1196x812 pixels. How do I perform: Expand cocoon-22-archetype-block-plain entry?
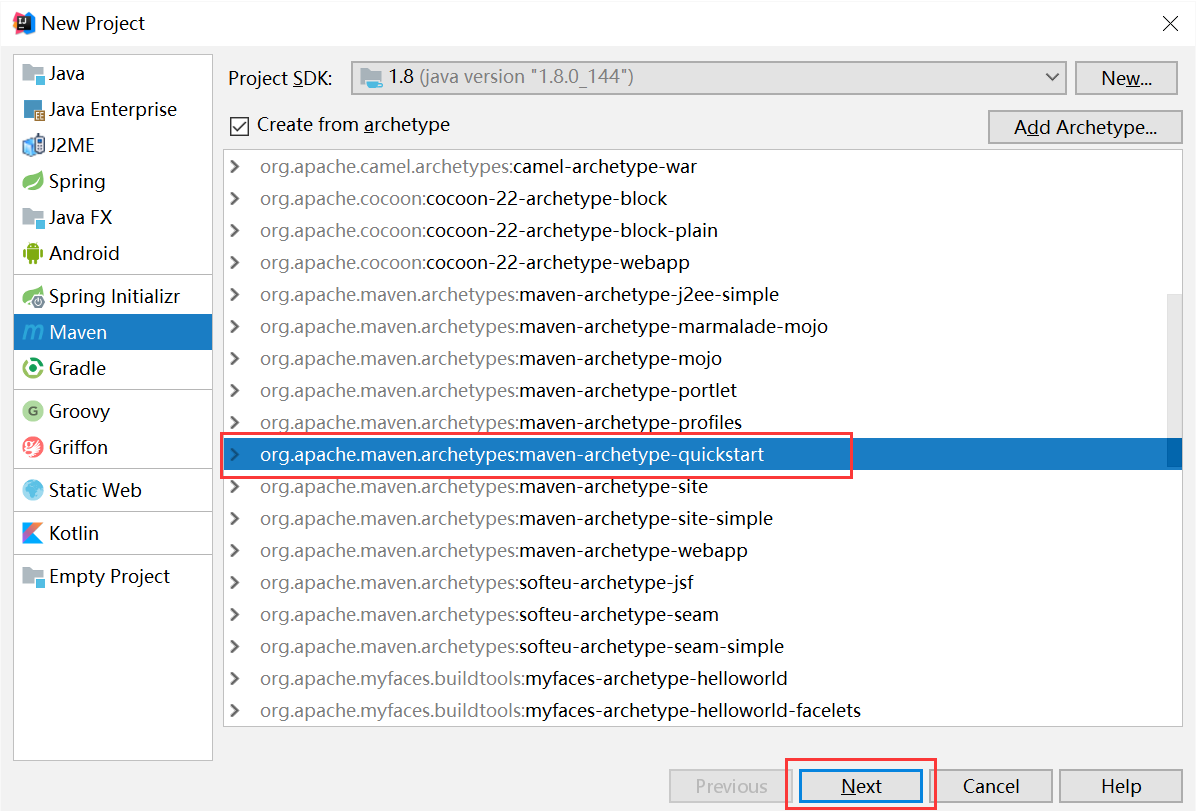235,230
